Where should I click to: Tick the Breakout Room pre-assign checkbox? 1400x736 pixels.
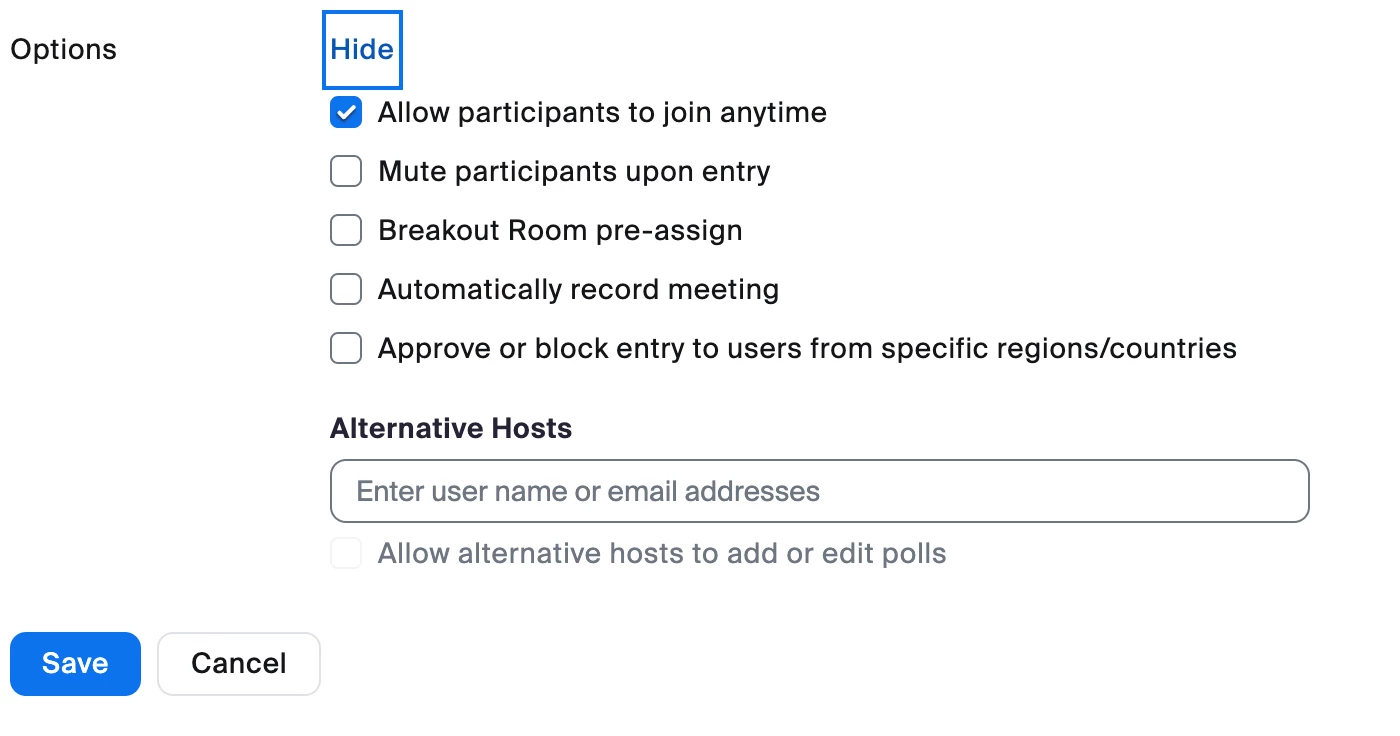(346, 231)
